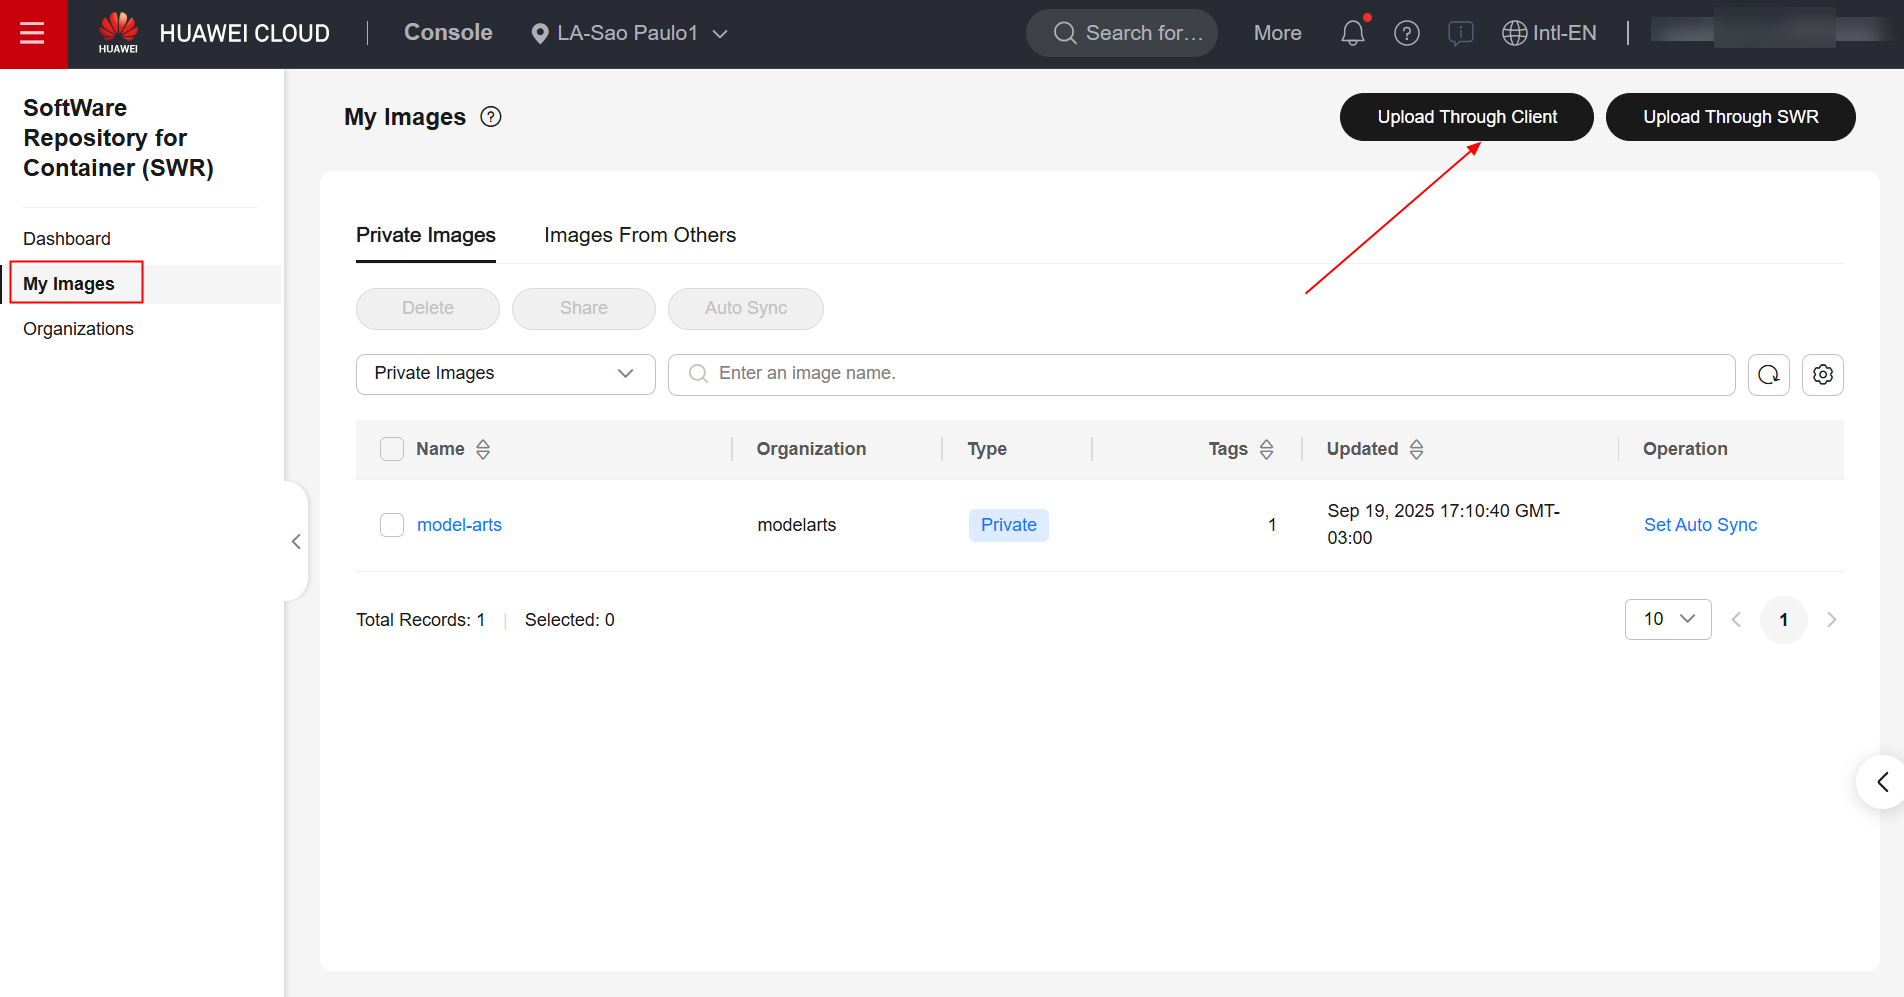Open Organizations in the sidebar

tap(78, 329)
